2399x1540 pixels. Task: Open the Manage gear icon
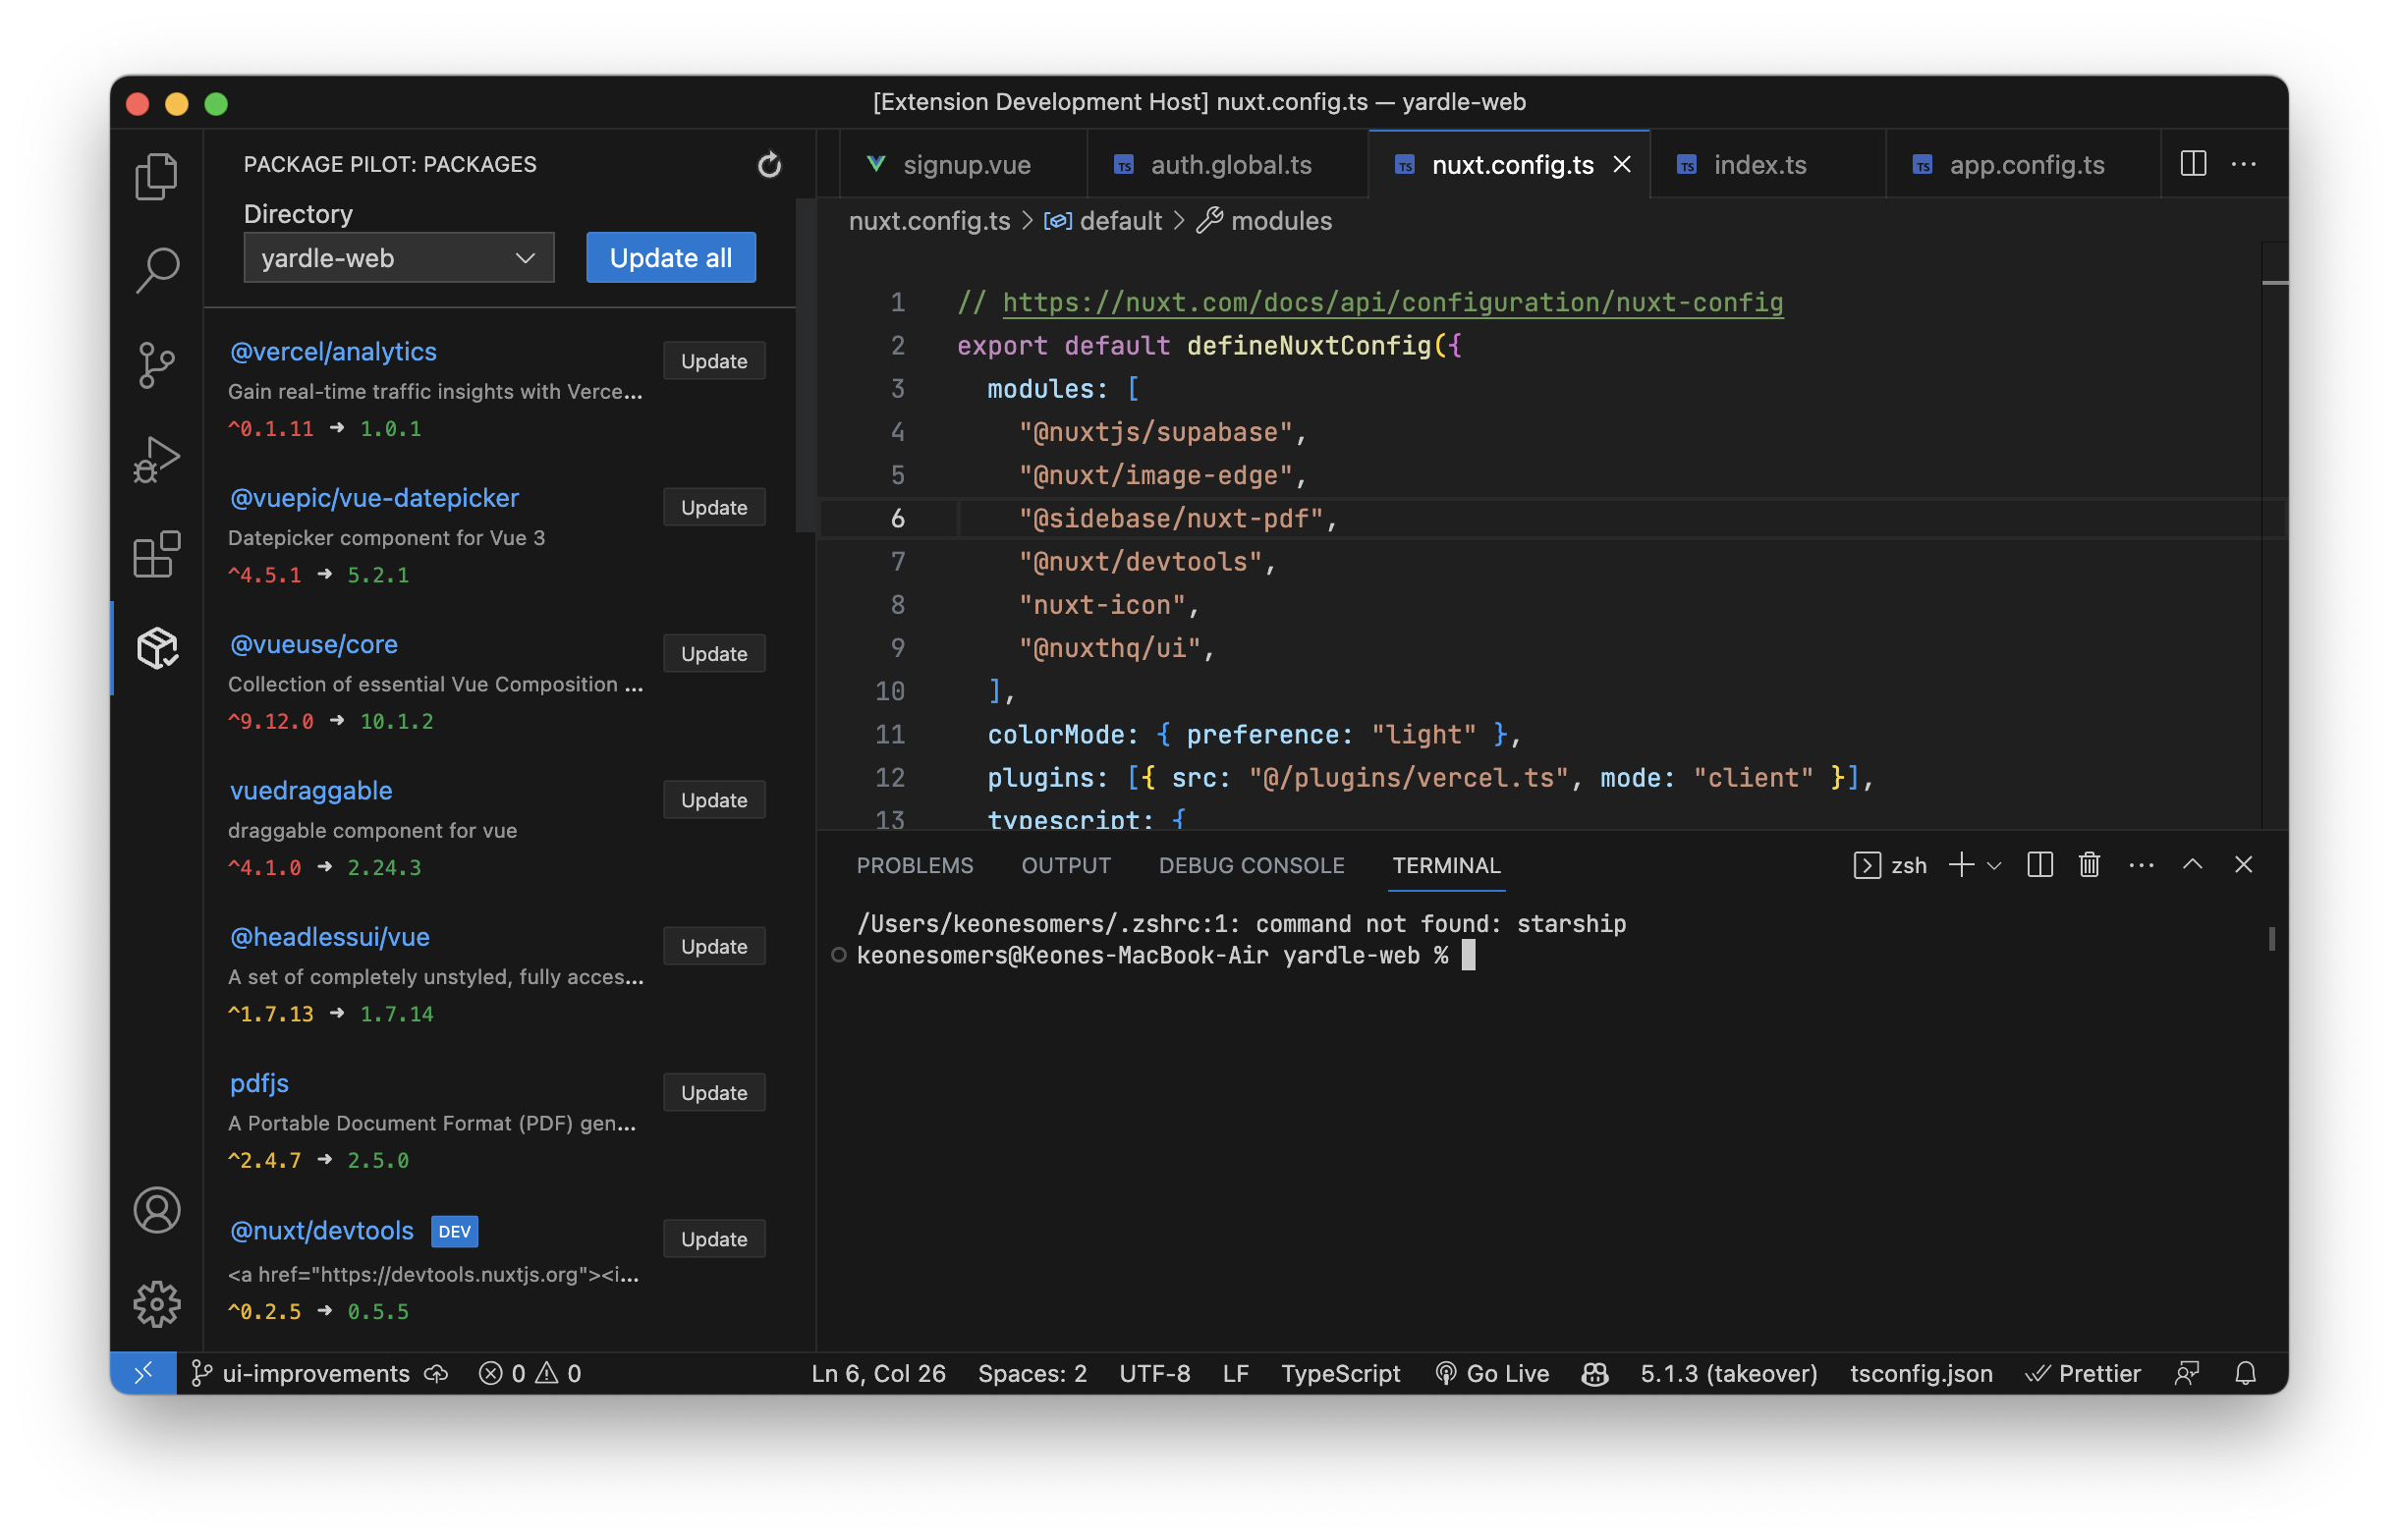click(x=157, y=1304)
